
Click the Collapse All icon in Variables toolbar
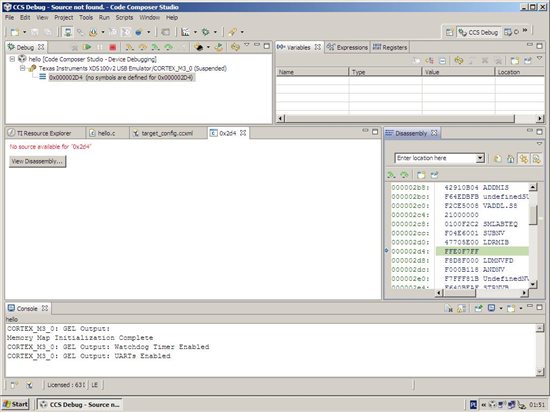click(443, 61)
